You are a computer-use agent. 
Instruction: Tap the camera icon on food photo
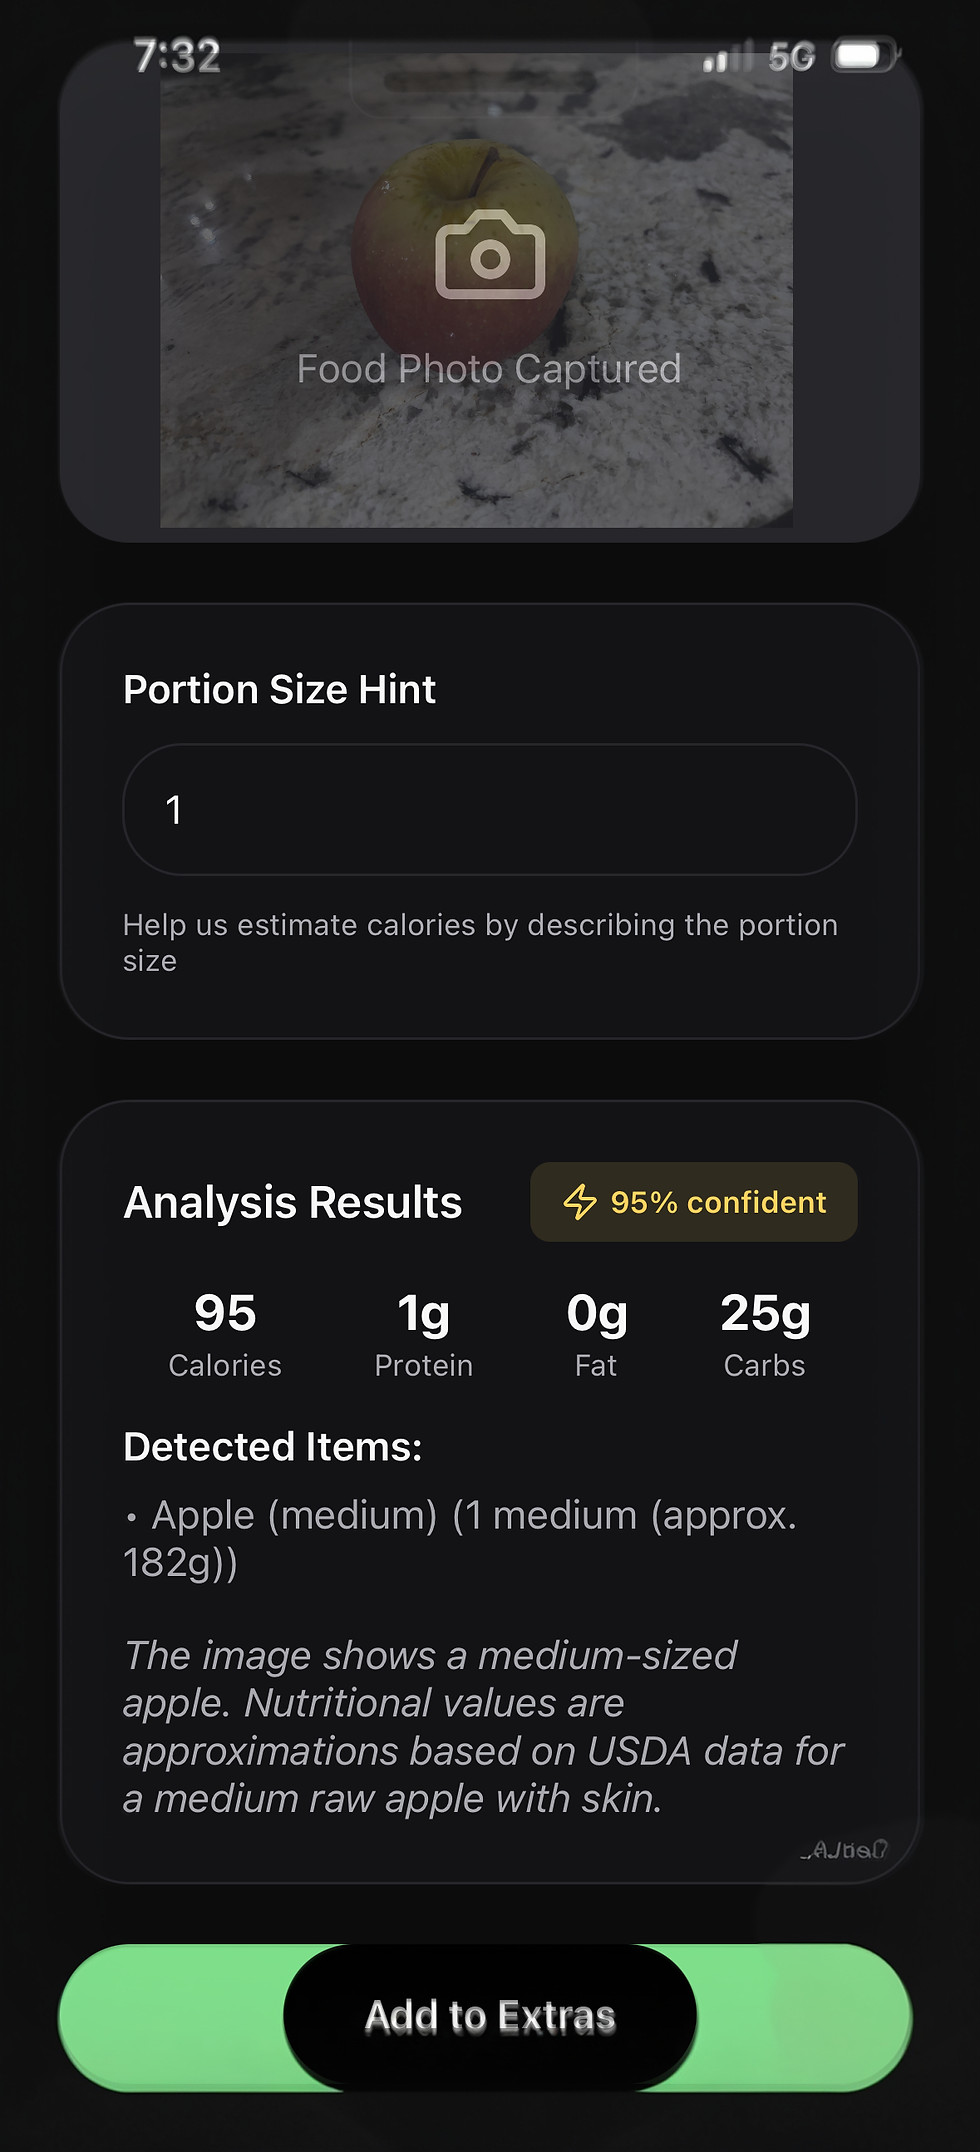(490, 254)
